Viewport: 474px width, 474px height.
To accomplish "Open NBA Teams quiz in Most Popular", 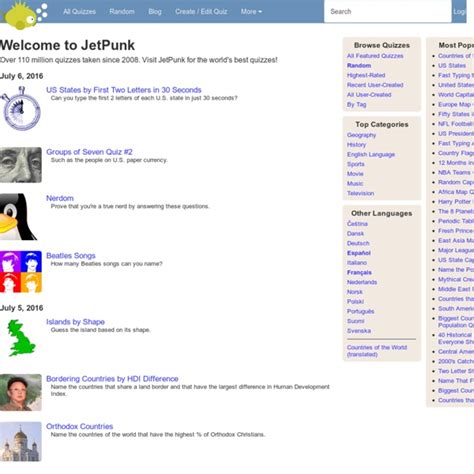I will (x=456, y=172).
